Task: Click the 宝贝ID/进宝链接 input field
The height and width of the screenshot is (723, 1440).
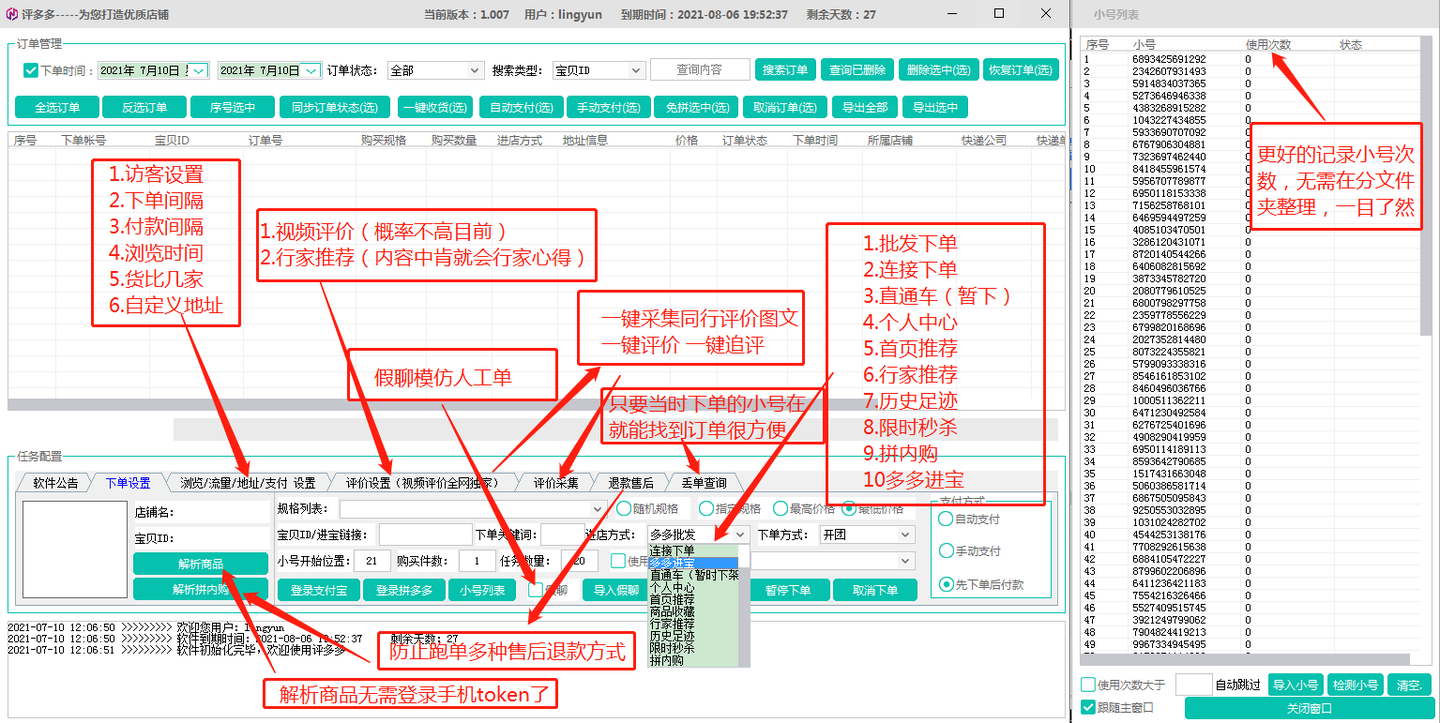Action: pyautogui.click(x=425, y=535)
